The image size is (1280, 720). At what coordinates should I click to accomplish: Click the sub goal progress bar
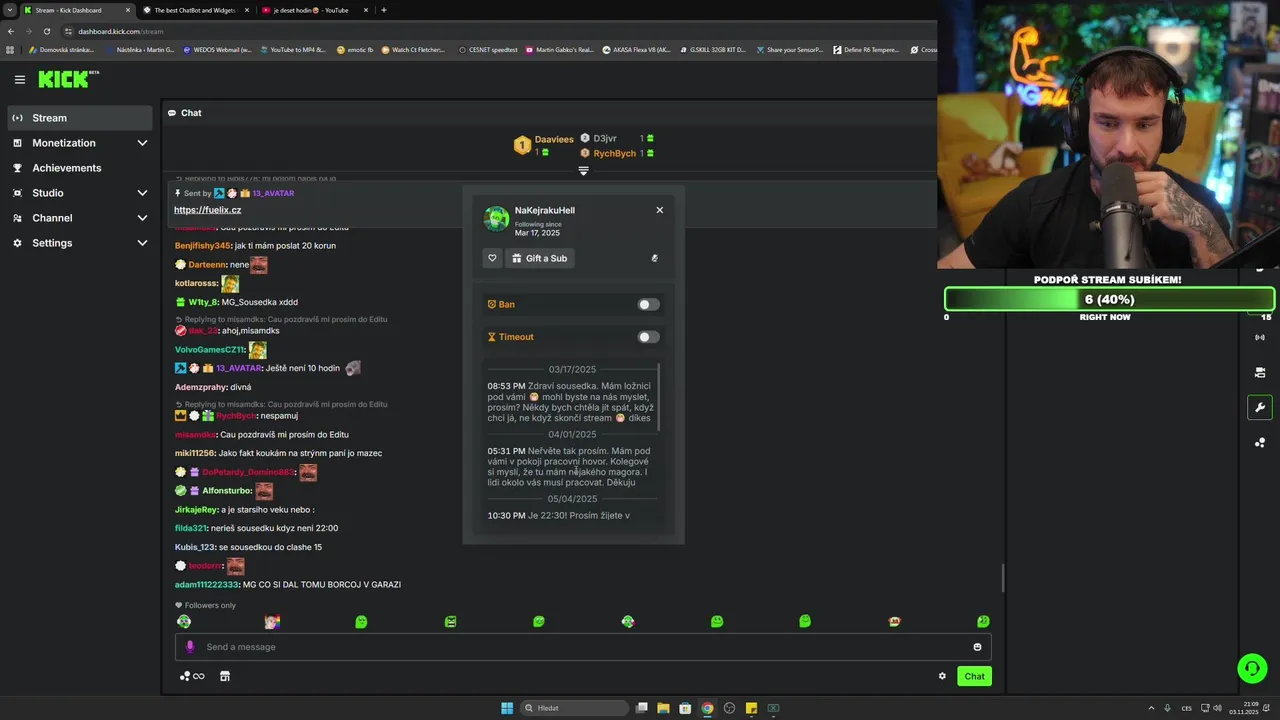(1109, 299)
